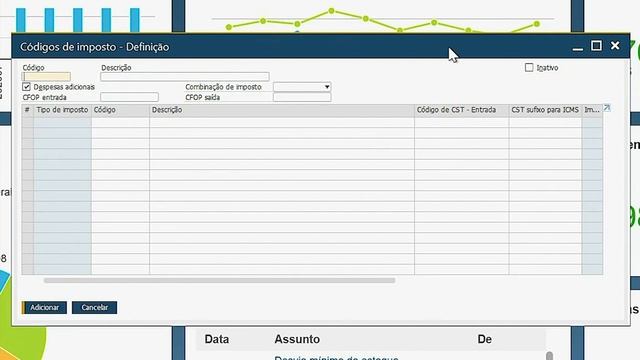Screen dimensions: 640x360
Task: Click the truncated Im... column header
Action: tap(592, 110)
